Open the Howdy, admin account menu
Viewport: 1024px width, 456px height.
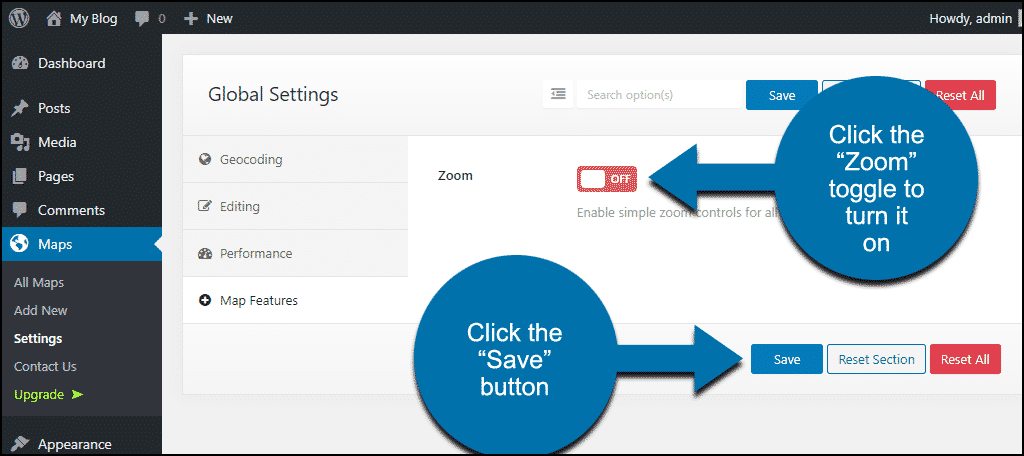pyautogui.click(x=968, y=18)
